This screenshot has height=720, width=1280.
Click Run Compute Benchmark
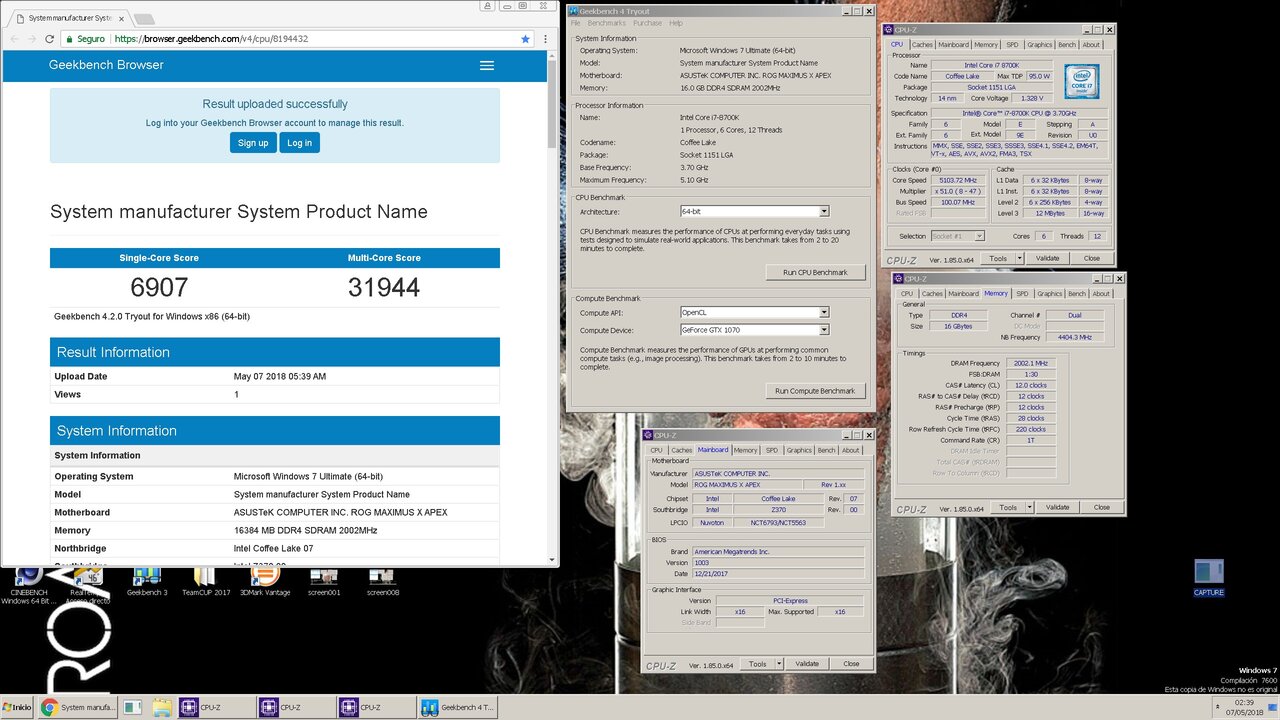816,391
